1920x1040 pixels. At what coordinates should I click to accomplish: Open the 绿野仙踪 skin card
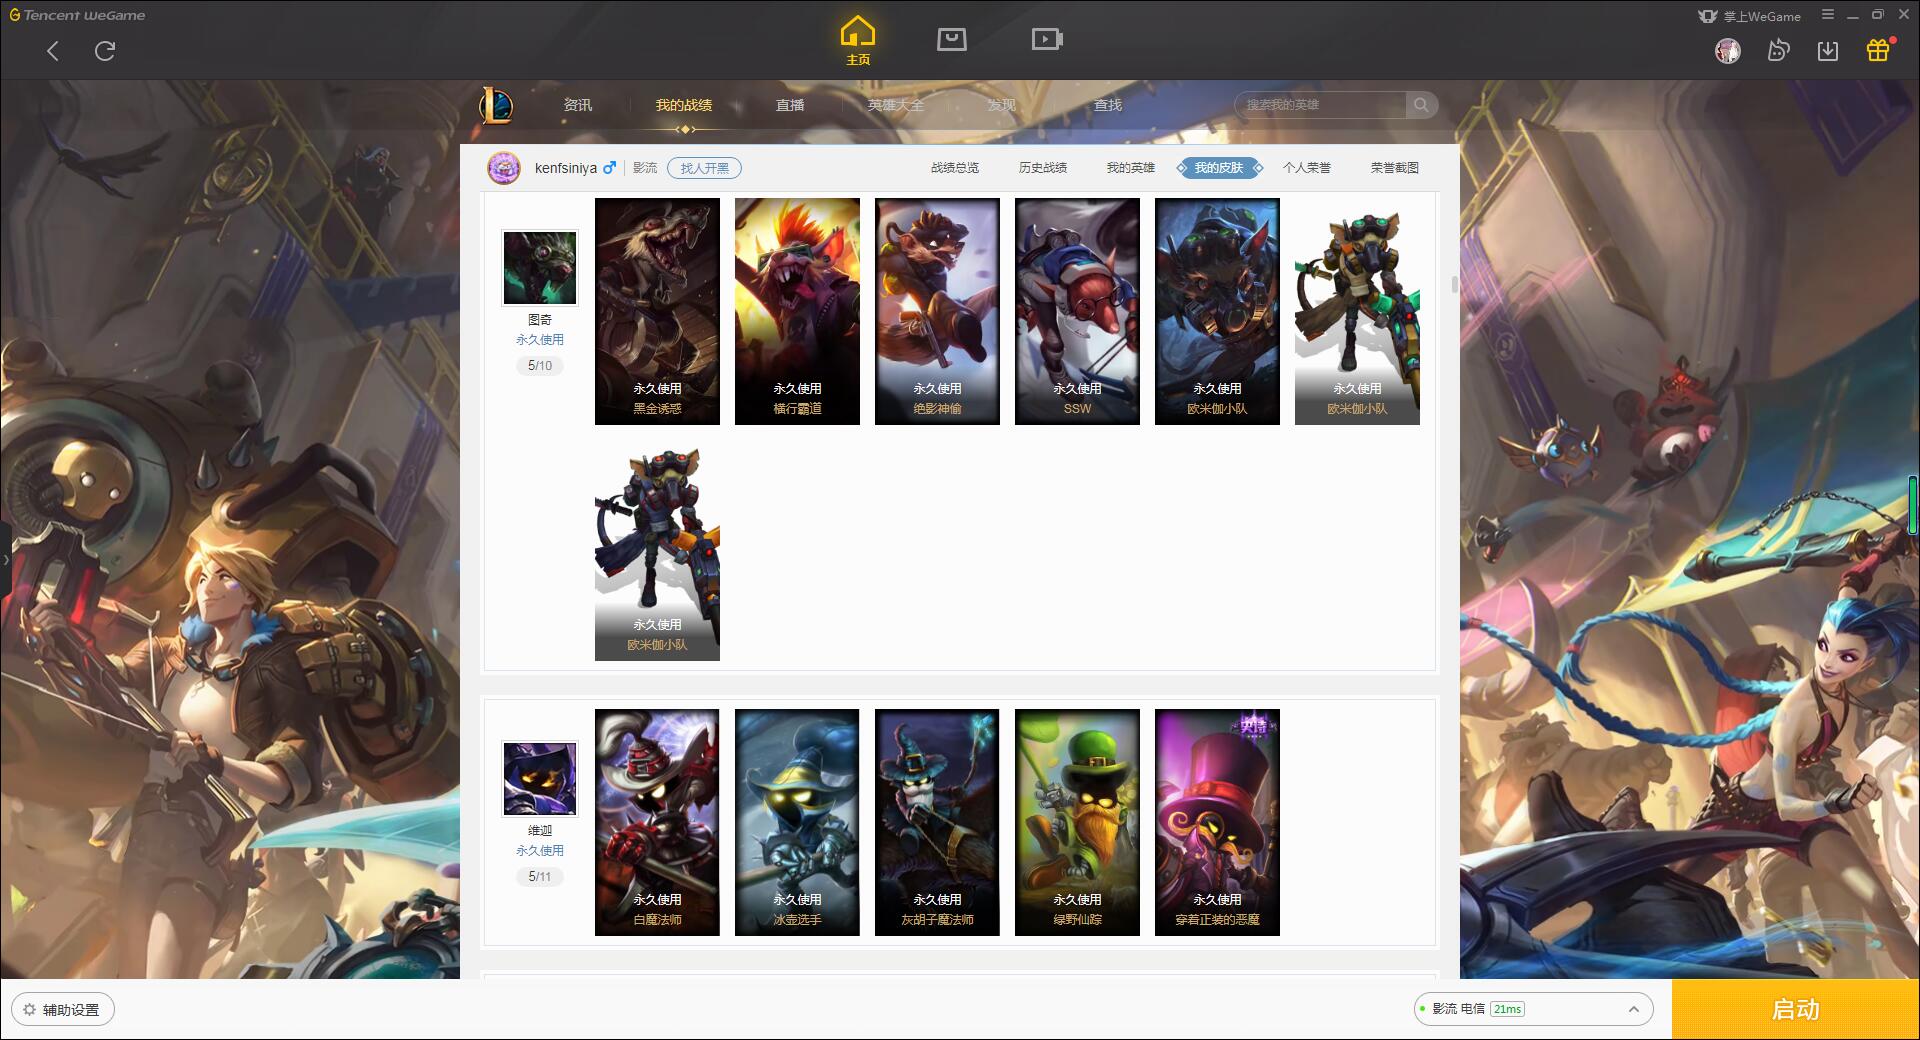coord(1077,822)
